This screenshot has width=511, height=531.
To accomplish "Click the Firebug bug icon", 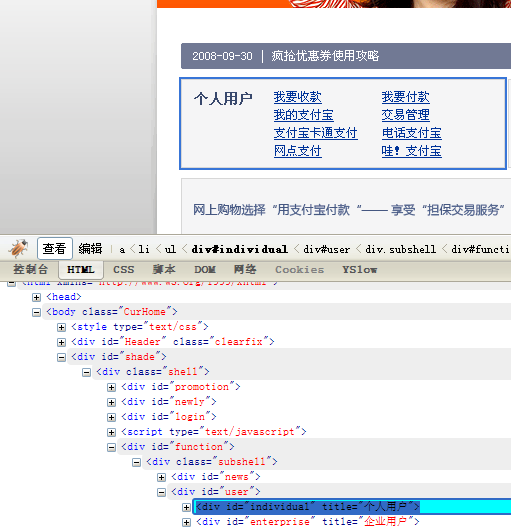I will [x=19, y=248].
